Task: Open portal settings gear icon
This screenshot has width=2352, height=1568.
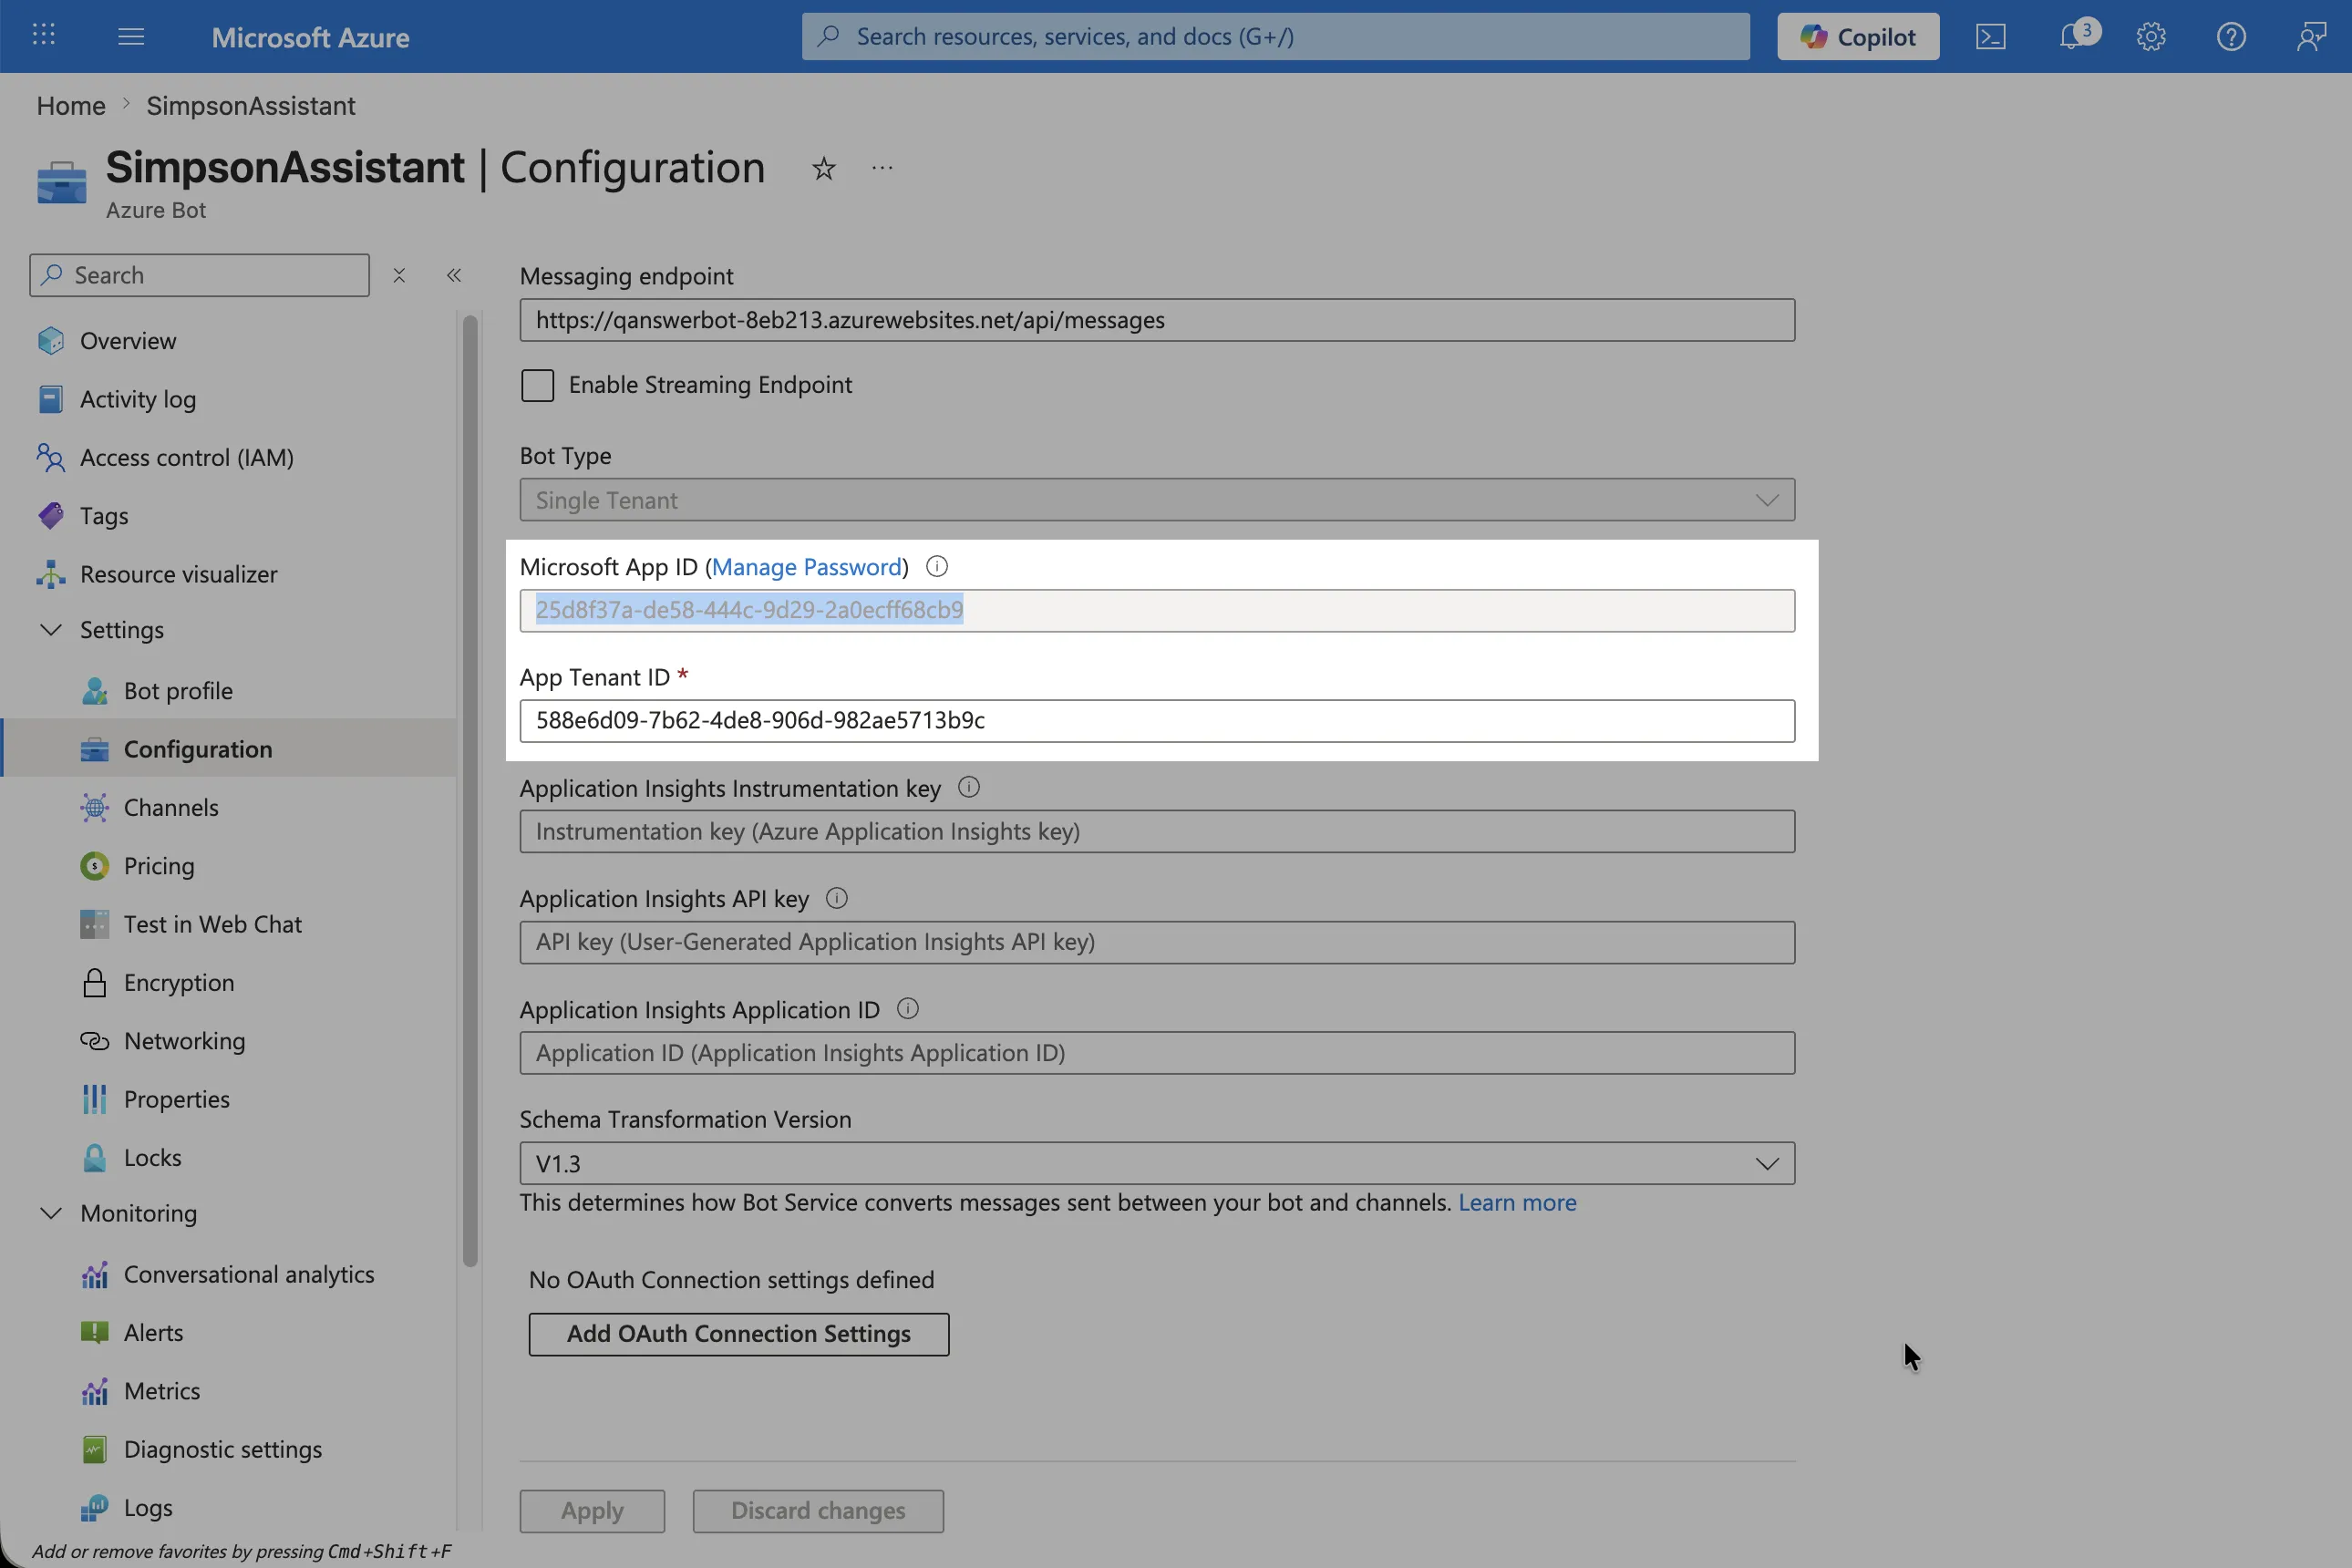Action: click(2151, 37)
